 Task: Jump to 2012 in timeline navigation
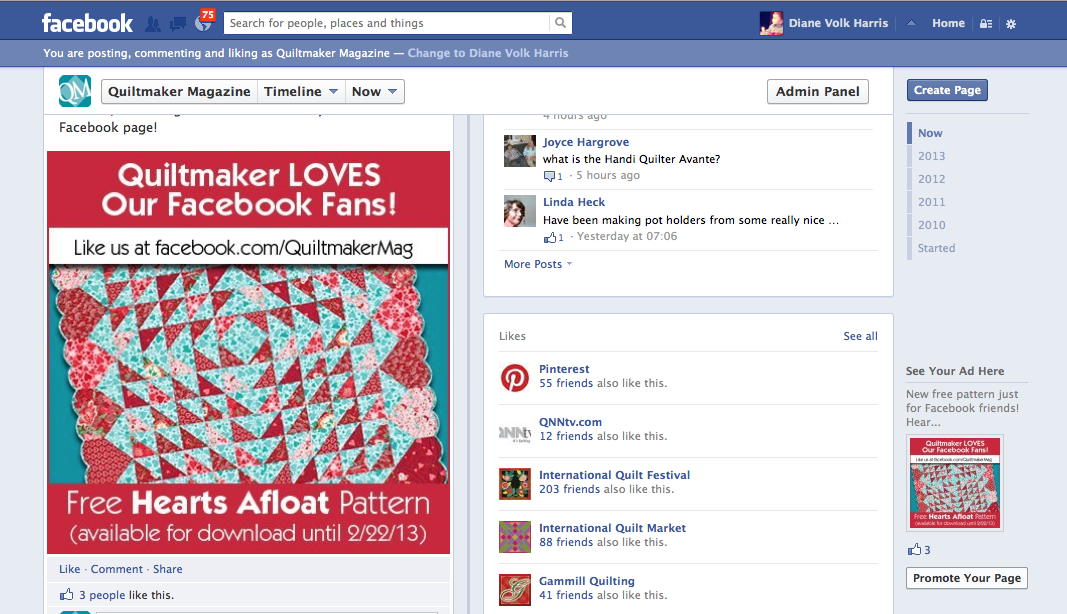(x=931, y=179)
